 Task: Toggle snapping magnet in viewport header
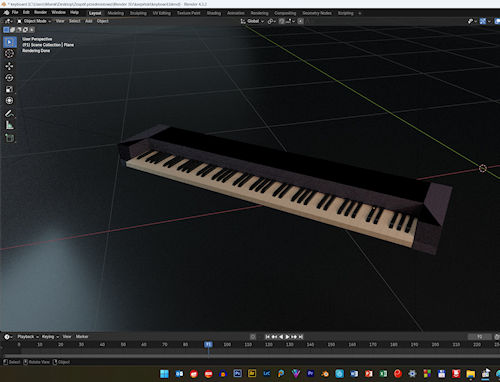[x=282, y=21]
